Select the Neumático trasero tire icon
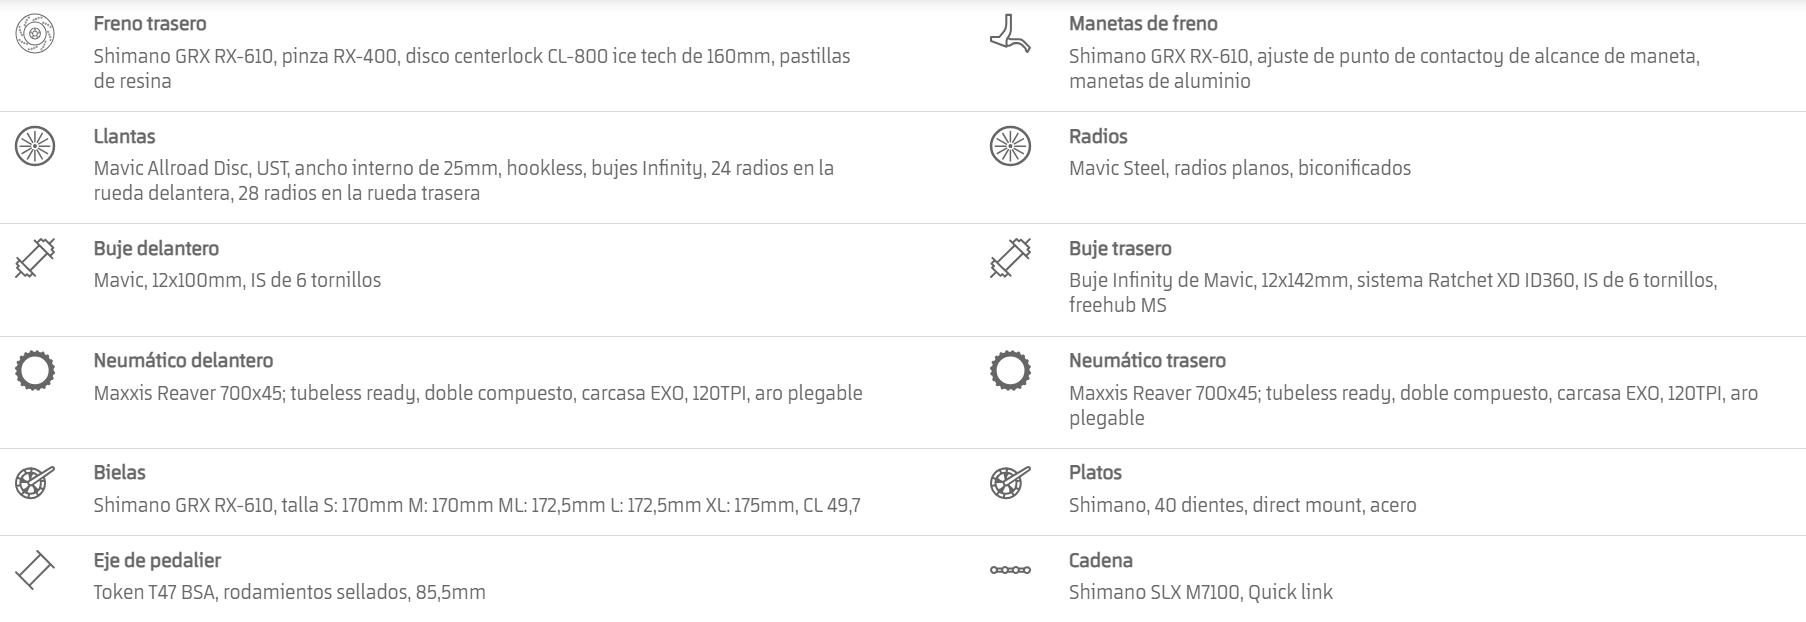 click(x=1010, y=370)
